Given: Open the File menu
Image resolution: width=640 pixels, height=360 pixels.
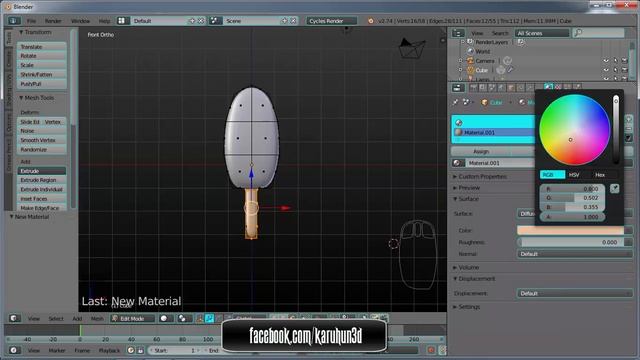Looking at the screenshot, I should 31,21.
